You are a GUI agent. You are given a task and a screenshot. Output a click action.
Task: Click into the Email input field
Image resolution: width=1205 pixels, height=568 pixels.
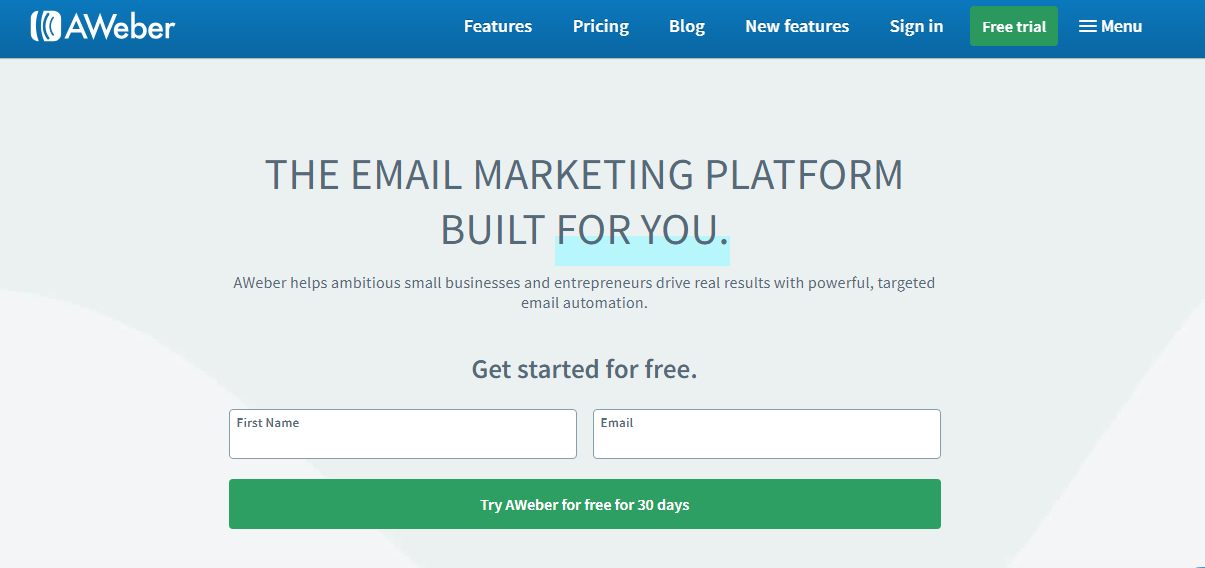tap(767, 441)
